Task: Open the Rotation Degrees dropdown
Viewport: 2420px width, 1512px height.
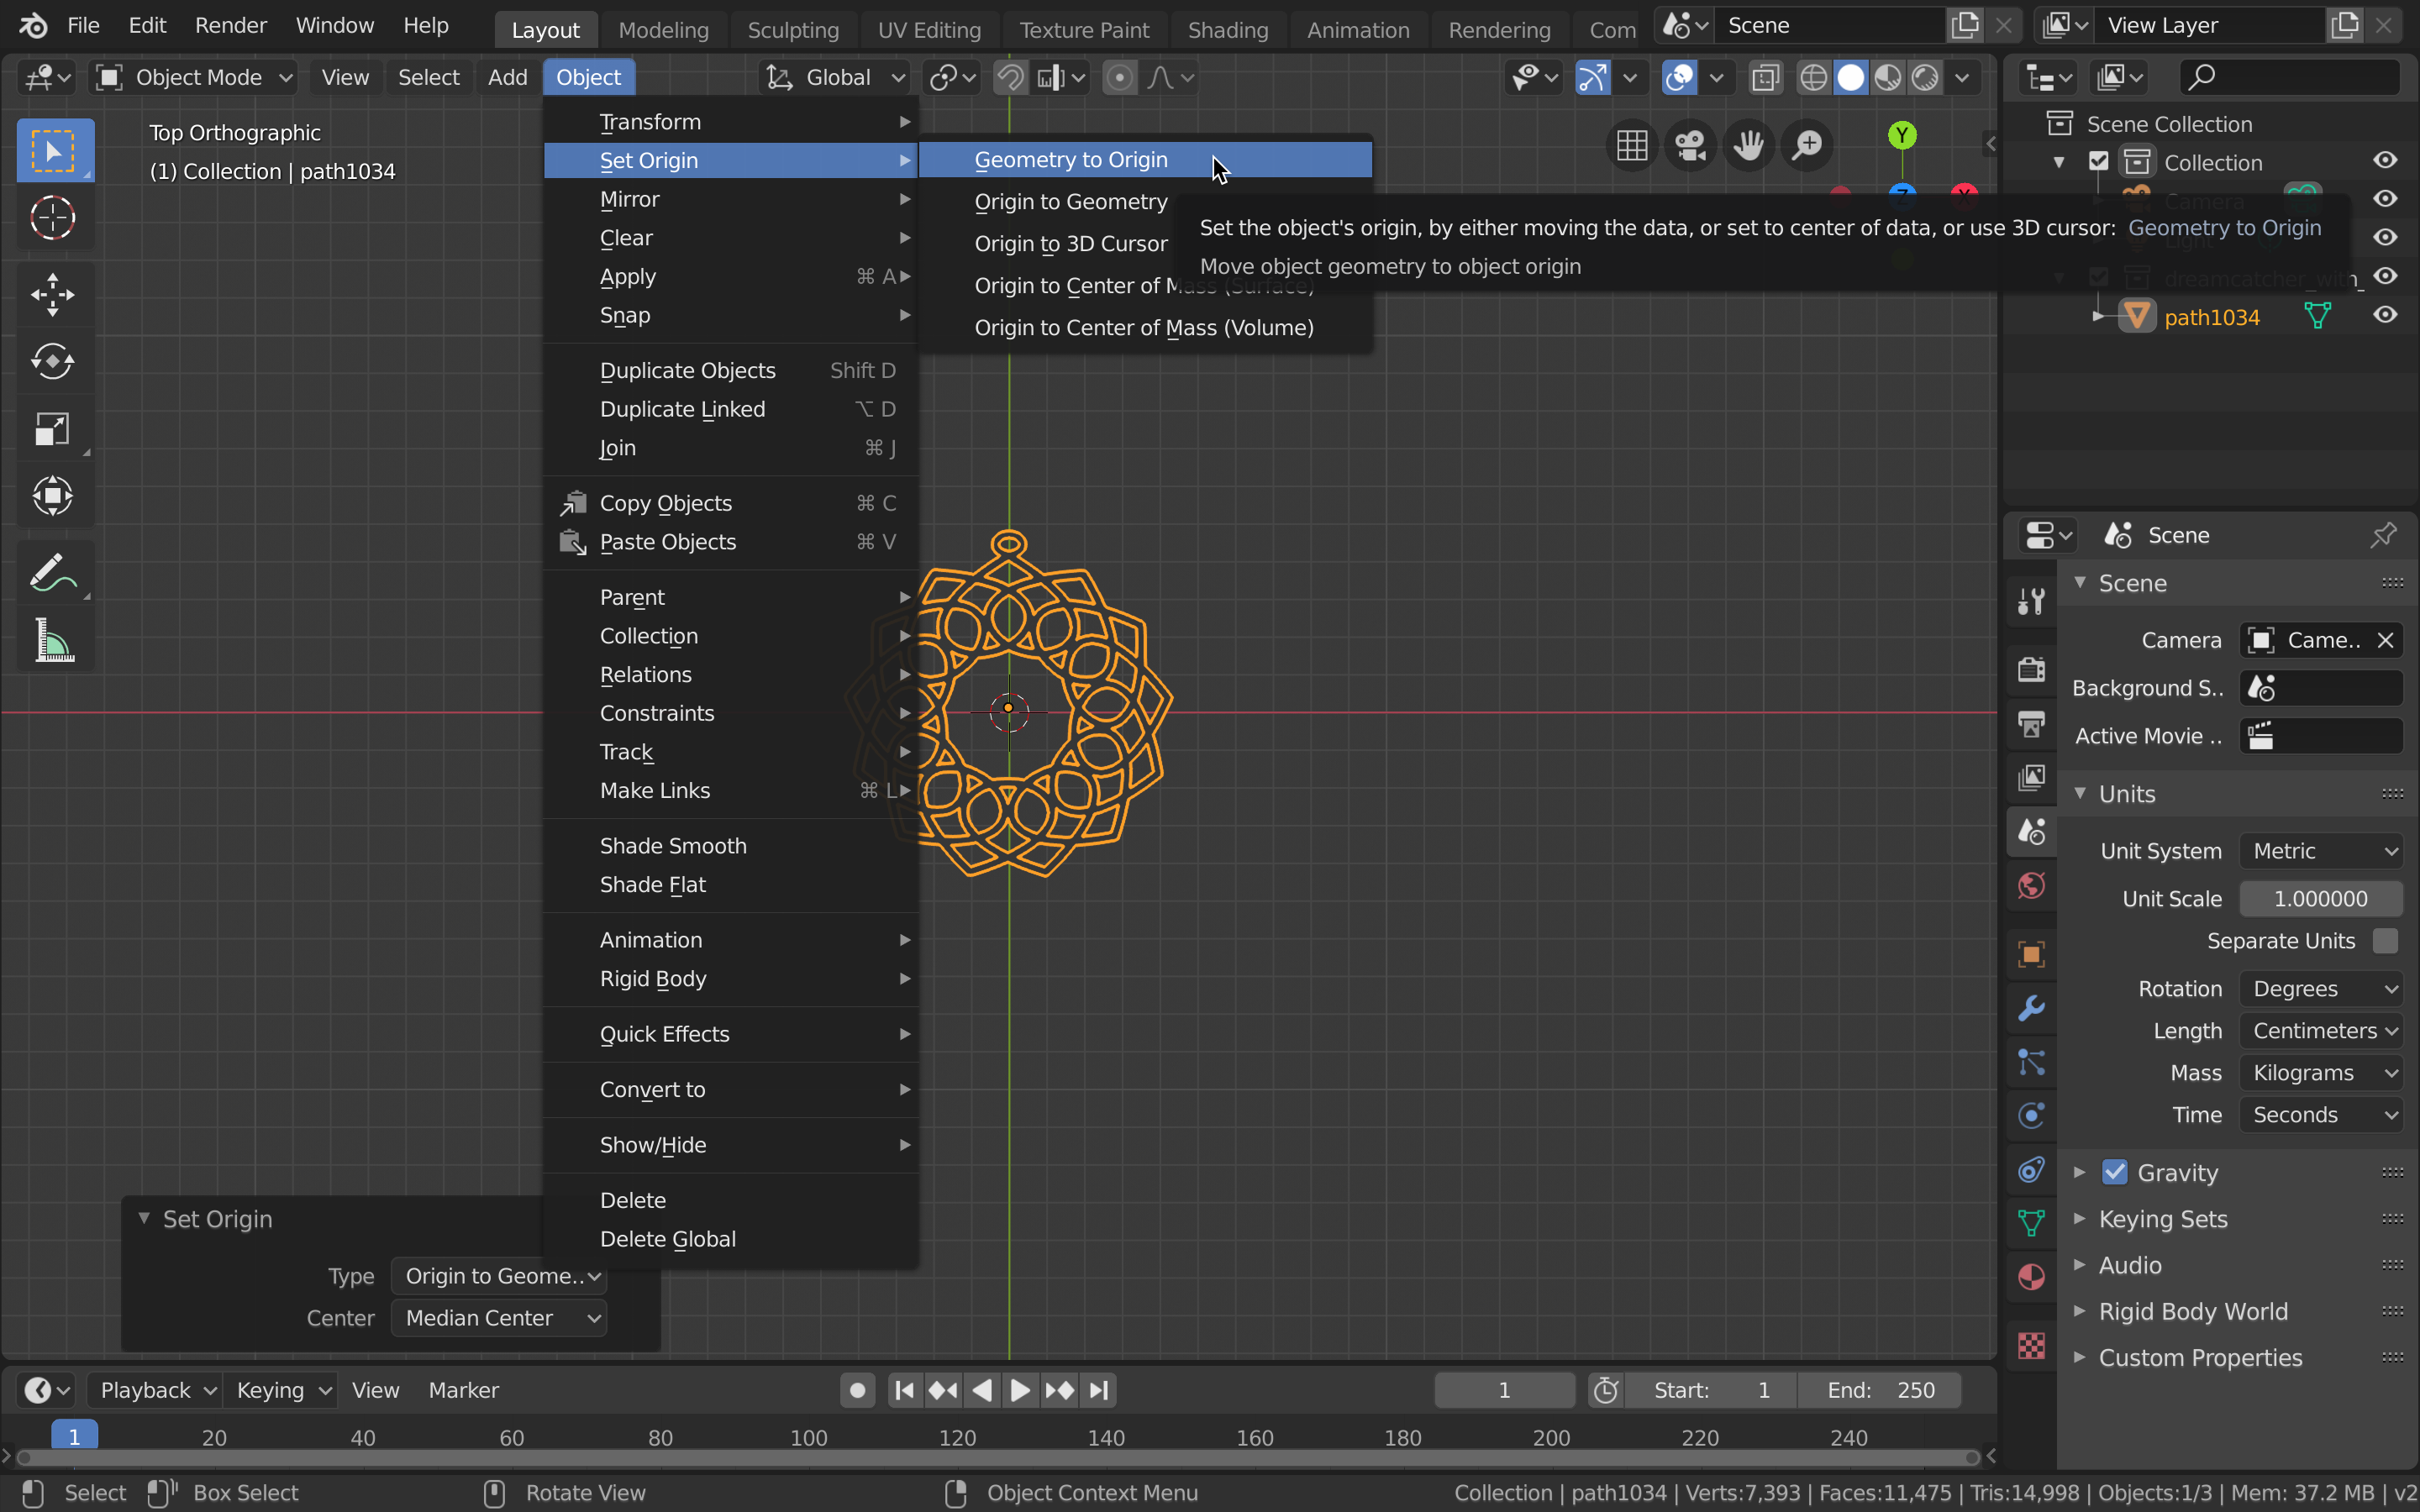Action: (2321, 989)
